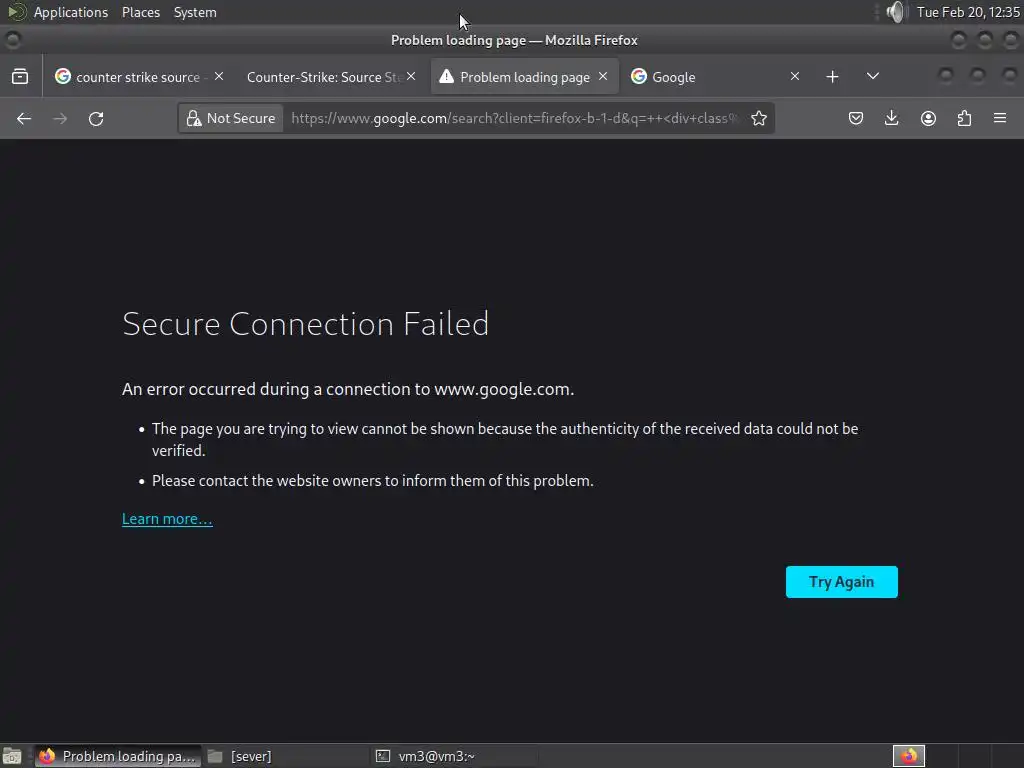Open the Firefox account menu
Viewport: 1024px width, 768px height.
(x=928, y=119)
